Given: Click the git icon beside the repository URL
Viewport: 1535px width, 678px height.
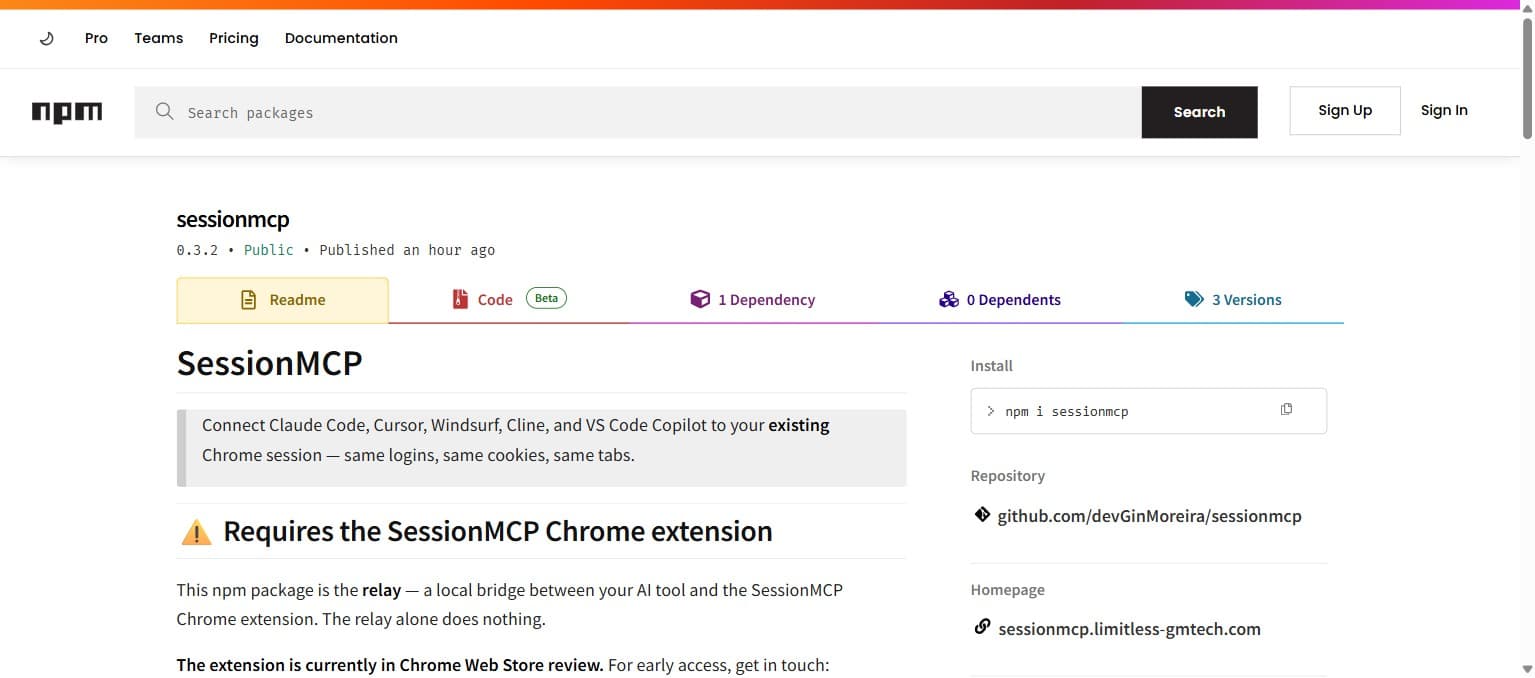Looking at the screenshot, I should coord(981,514).
